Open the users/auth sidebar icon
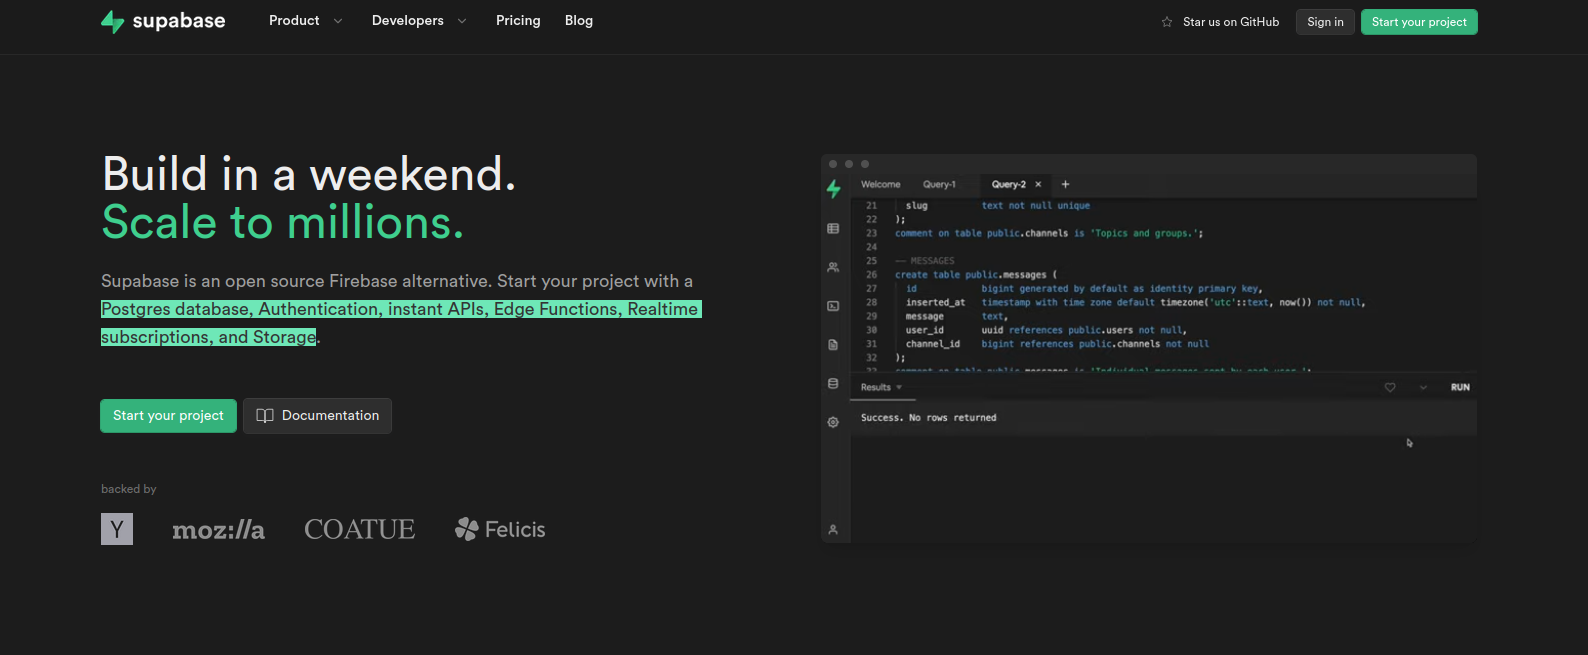1588x655 pixels. pyautogui.click(x=833, y=267)
